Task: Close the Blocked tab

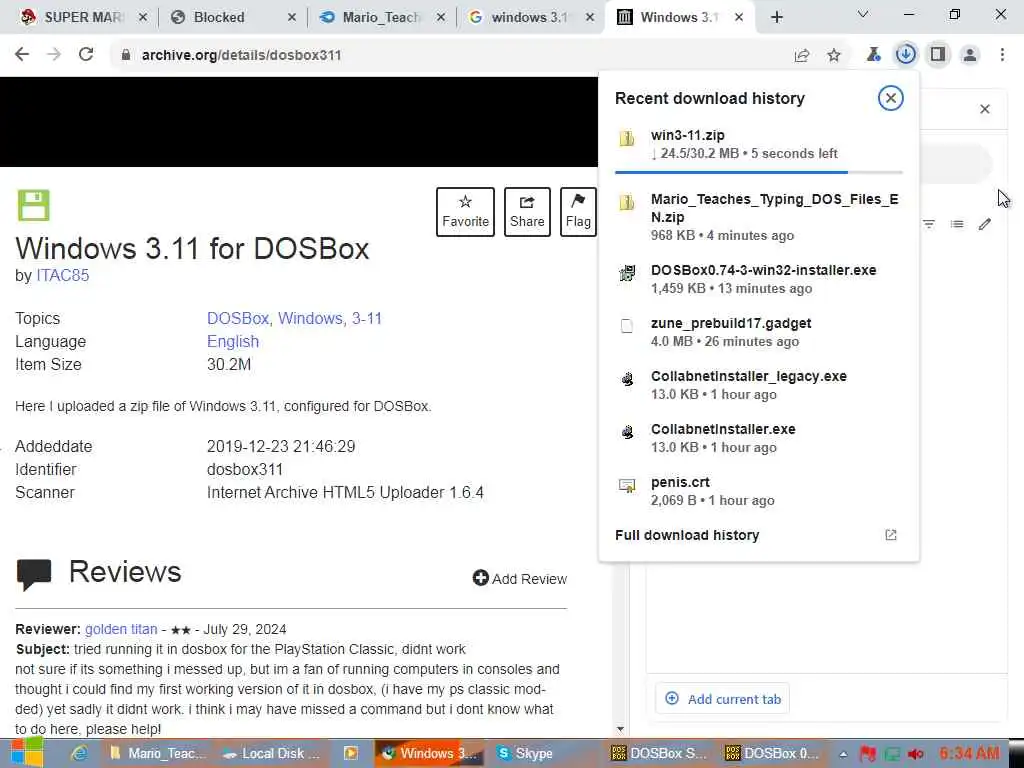Action: pyautogui.click(x=292, y=18)
